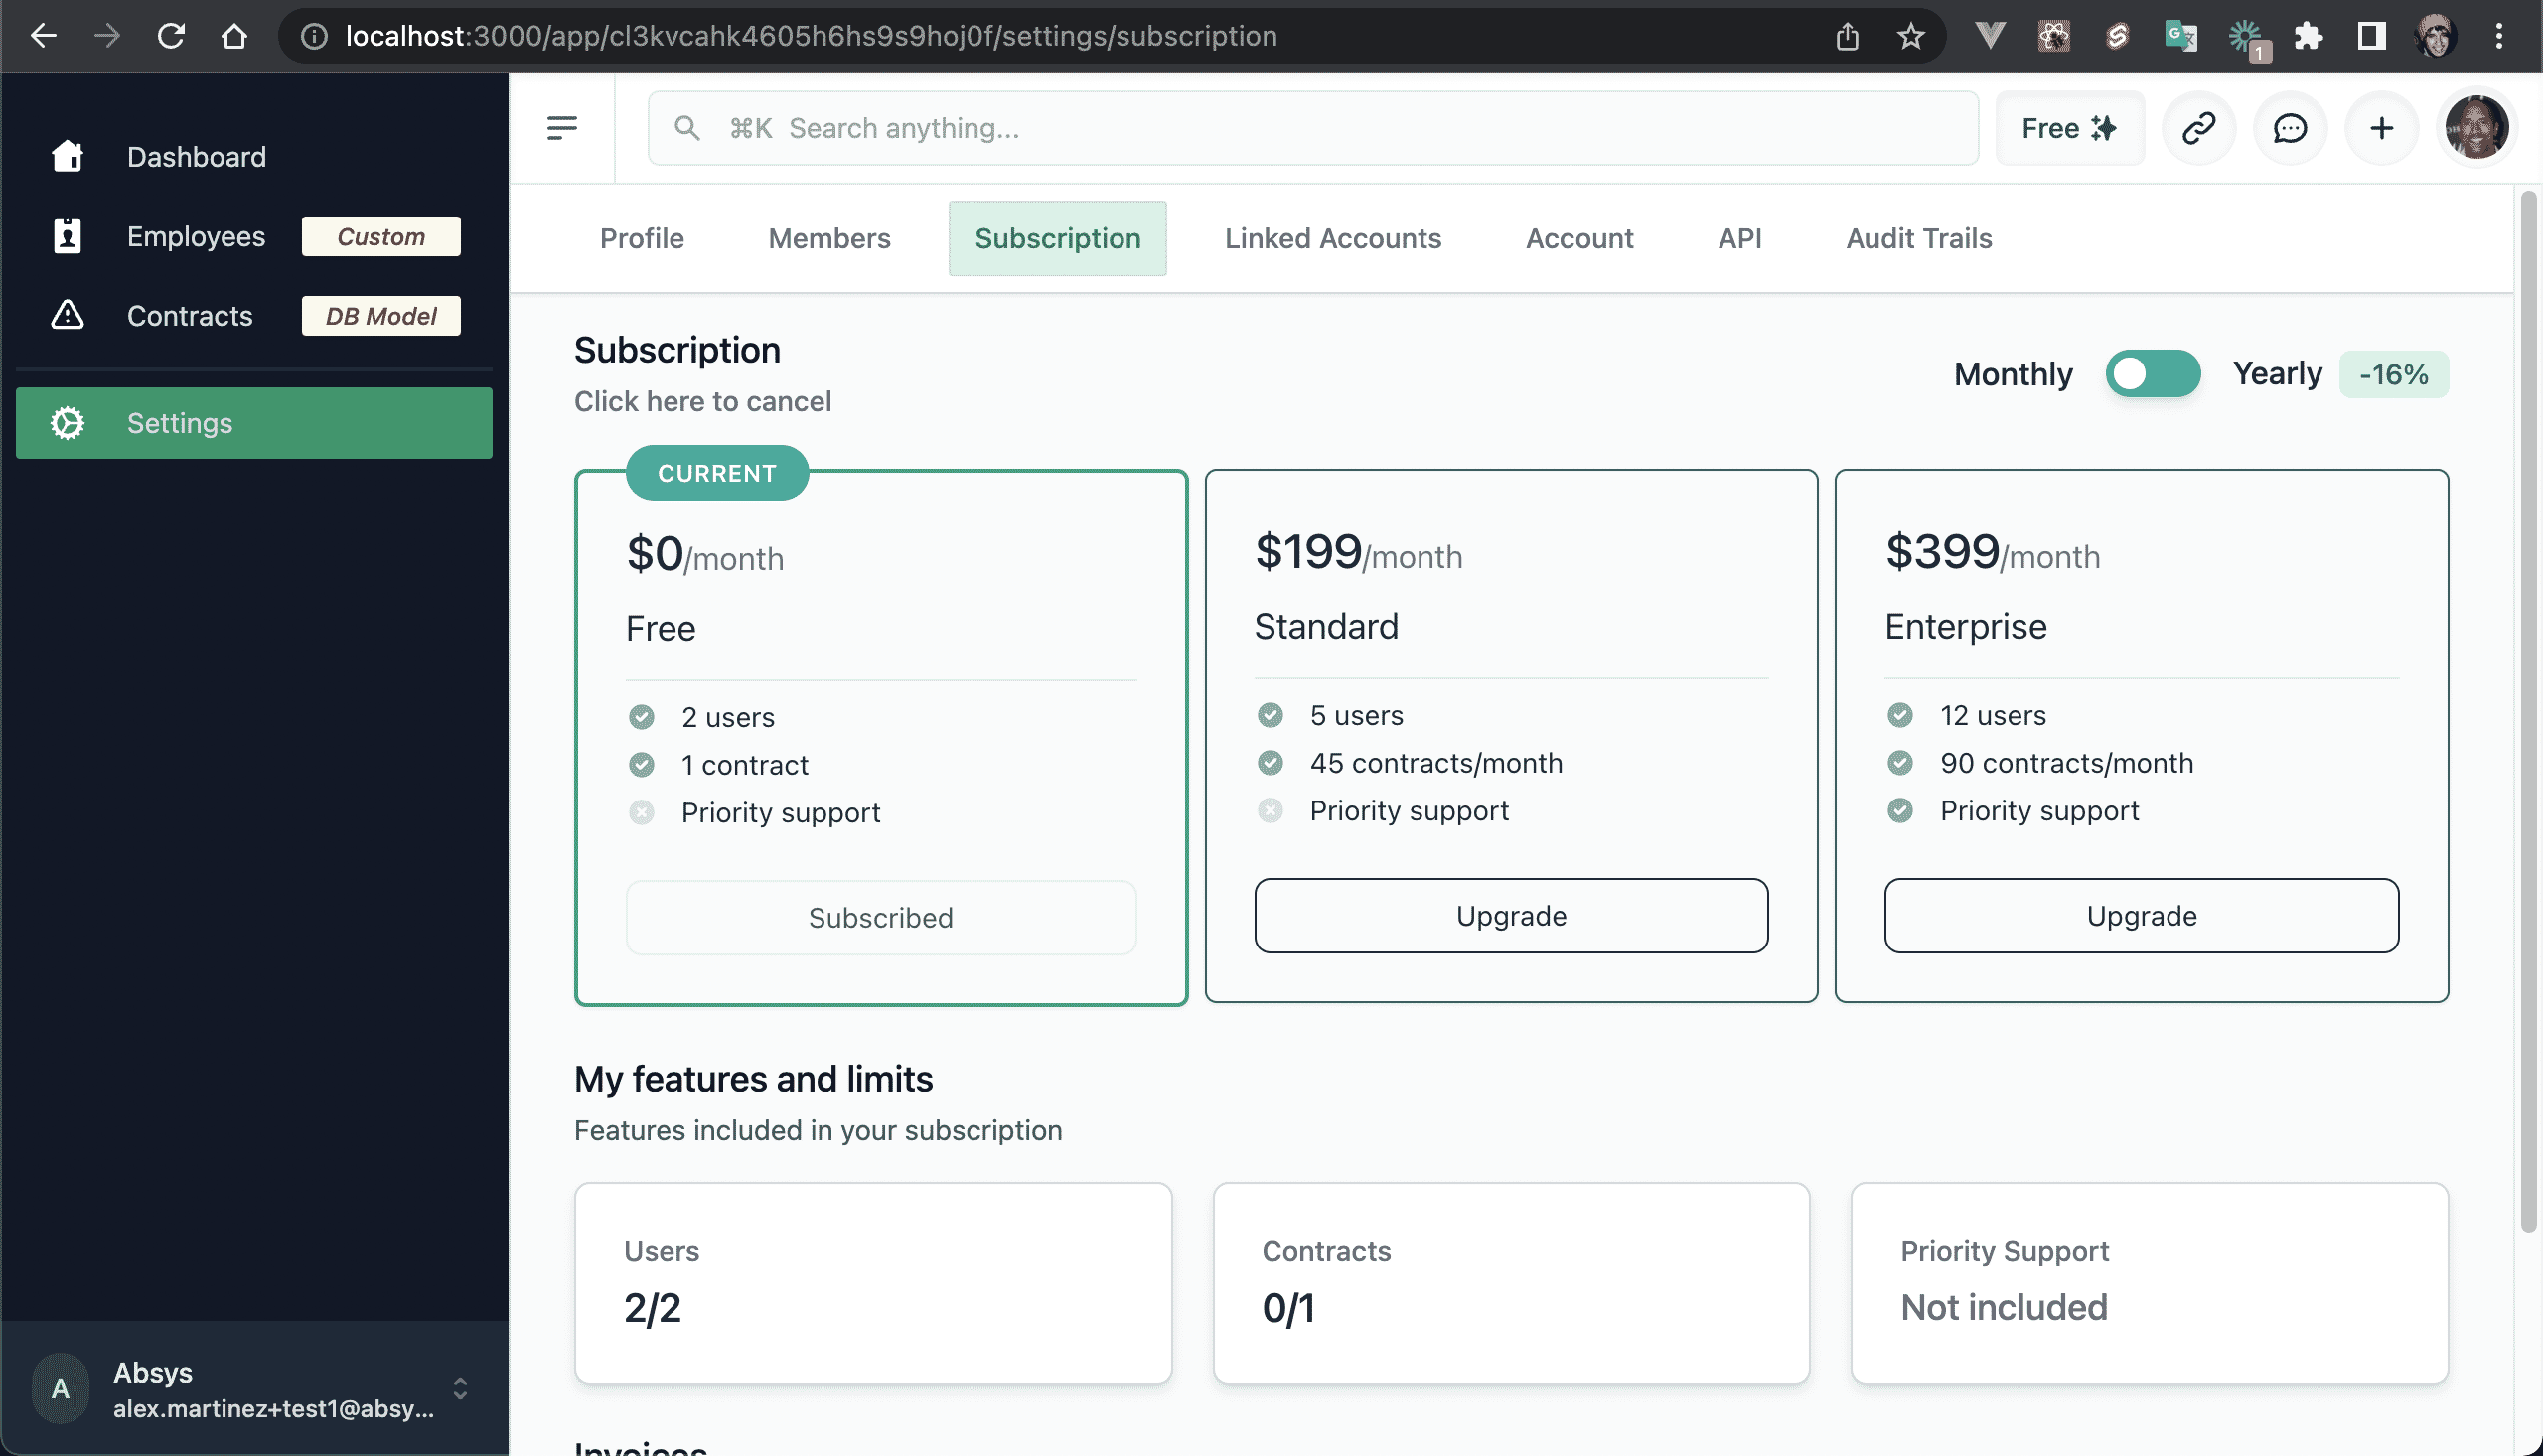2543x1456 pixels.
Task: Open the browser extensions puzzle icon
Action: tap(2308, 36)
